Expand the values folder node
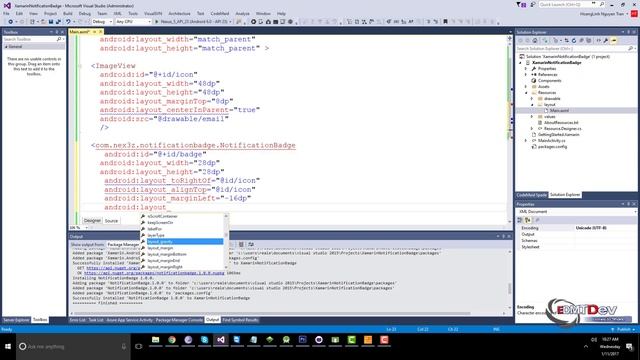The width and height of the screenshot is (640, 360). click(x=532, y=117)
